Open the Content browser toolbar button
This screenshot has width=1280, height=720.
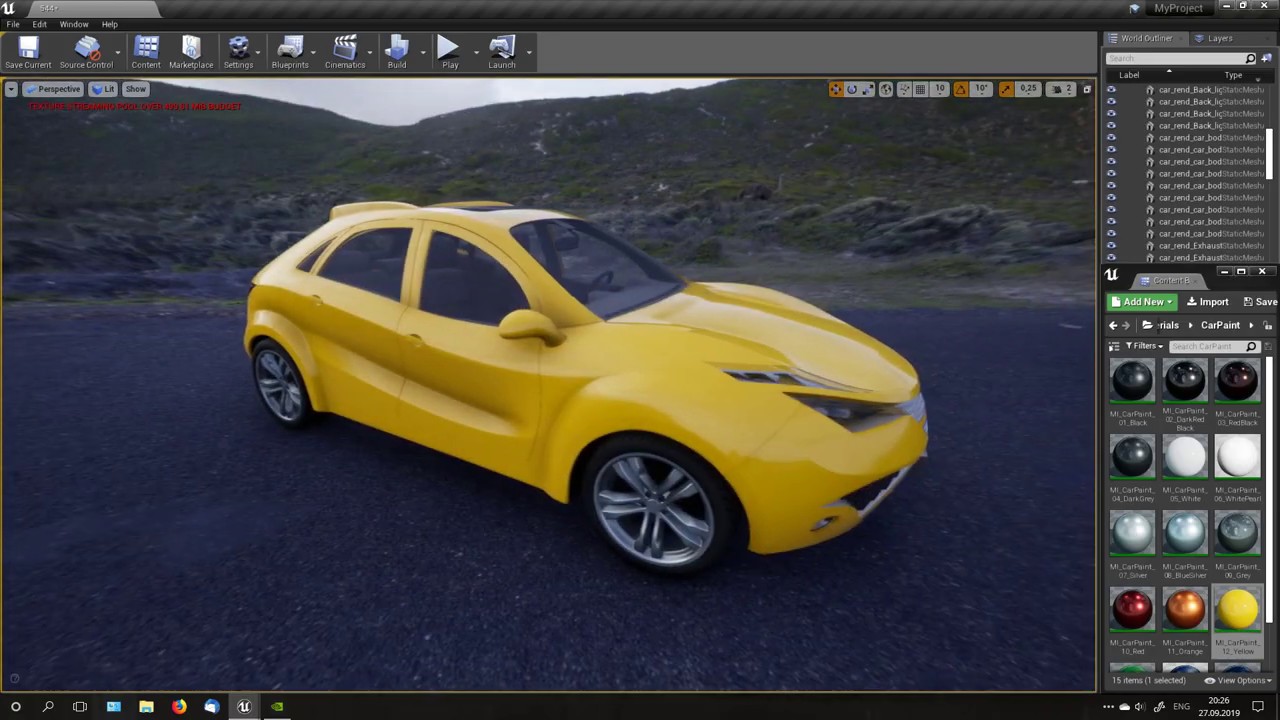coord(146,53)
